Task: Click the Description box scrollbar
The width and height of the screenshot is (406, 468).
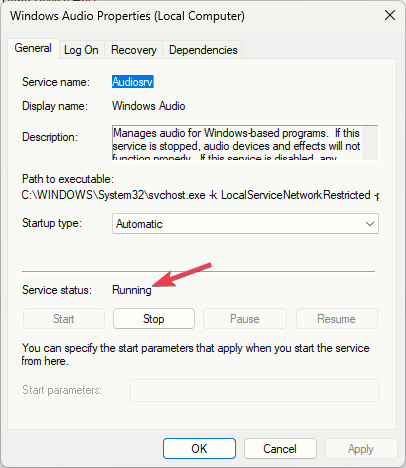Action: 370,143
